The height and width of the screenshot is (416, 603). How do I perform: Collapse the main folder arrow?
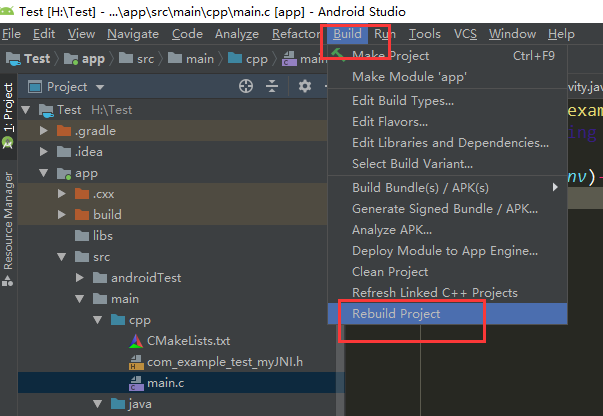(80, 299)
